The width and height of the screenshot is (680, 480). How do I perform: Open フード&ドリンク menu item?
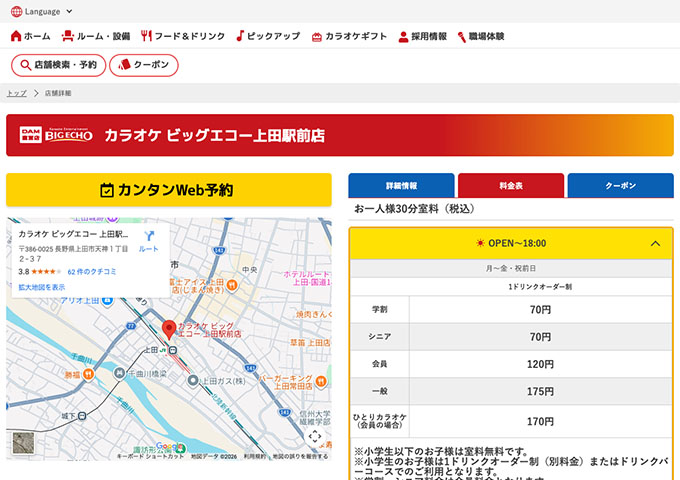(183, 36)
